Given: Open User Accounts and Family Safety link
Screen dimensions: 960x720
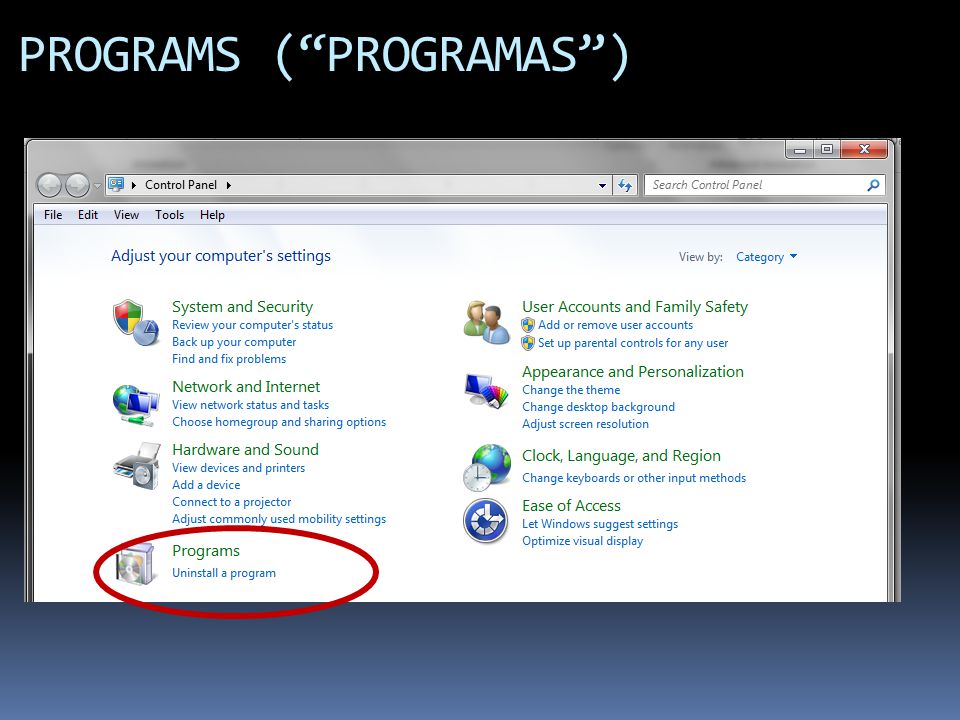Looking at the screenshot, I should coord(635,307).
